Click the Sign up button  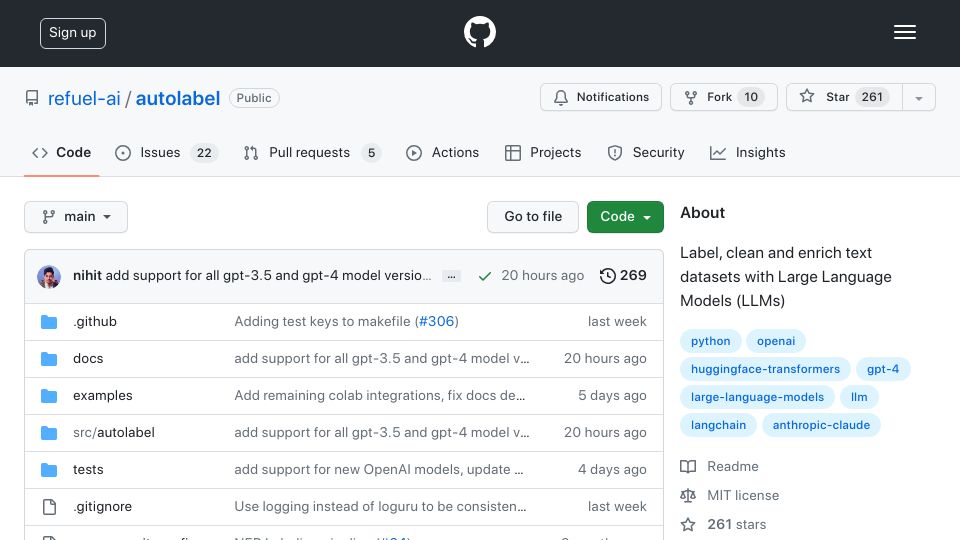click(73, 33)
